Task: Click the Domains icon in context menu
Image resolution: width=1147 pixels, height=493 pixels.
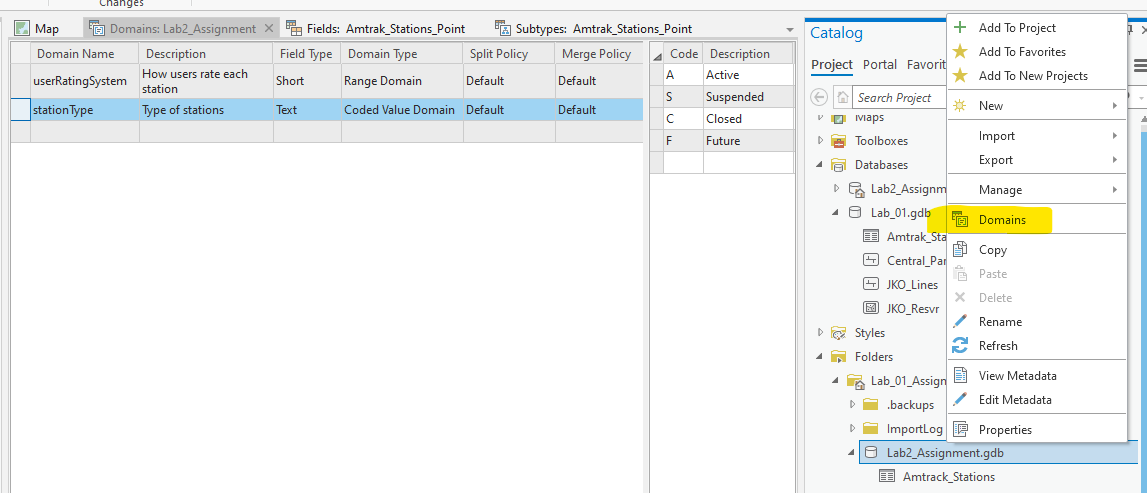Action: pos(960,220)
